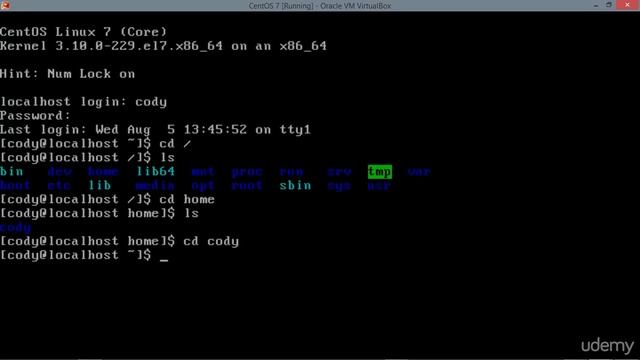This screenshot has height=360, width=640.
Task: Click the 'media' directory entry
Action: point(156,185)
